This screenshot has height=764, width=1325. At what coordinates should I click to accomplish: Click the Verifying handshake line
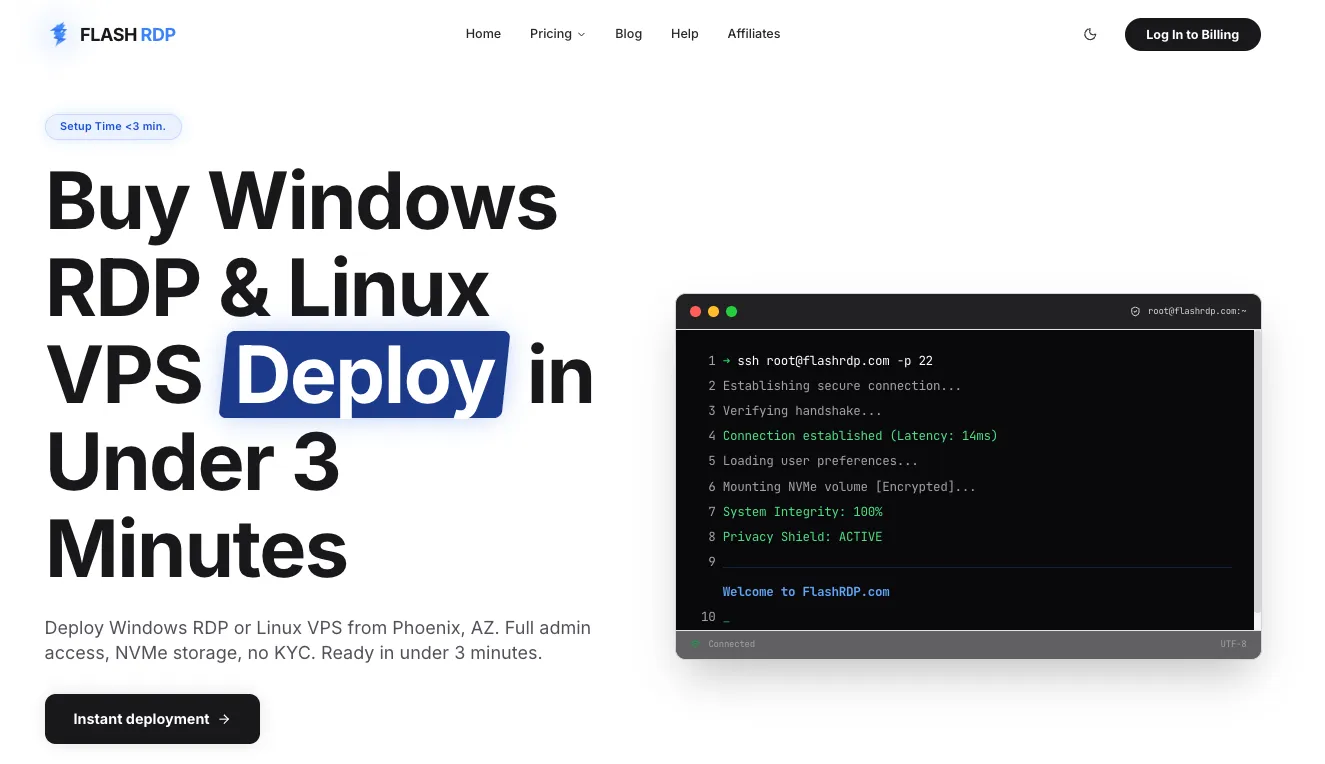tap(802, 411)
